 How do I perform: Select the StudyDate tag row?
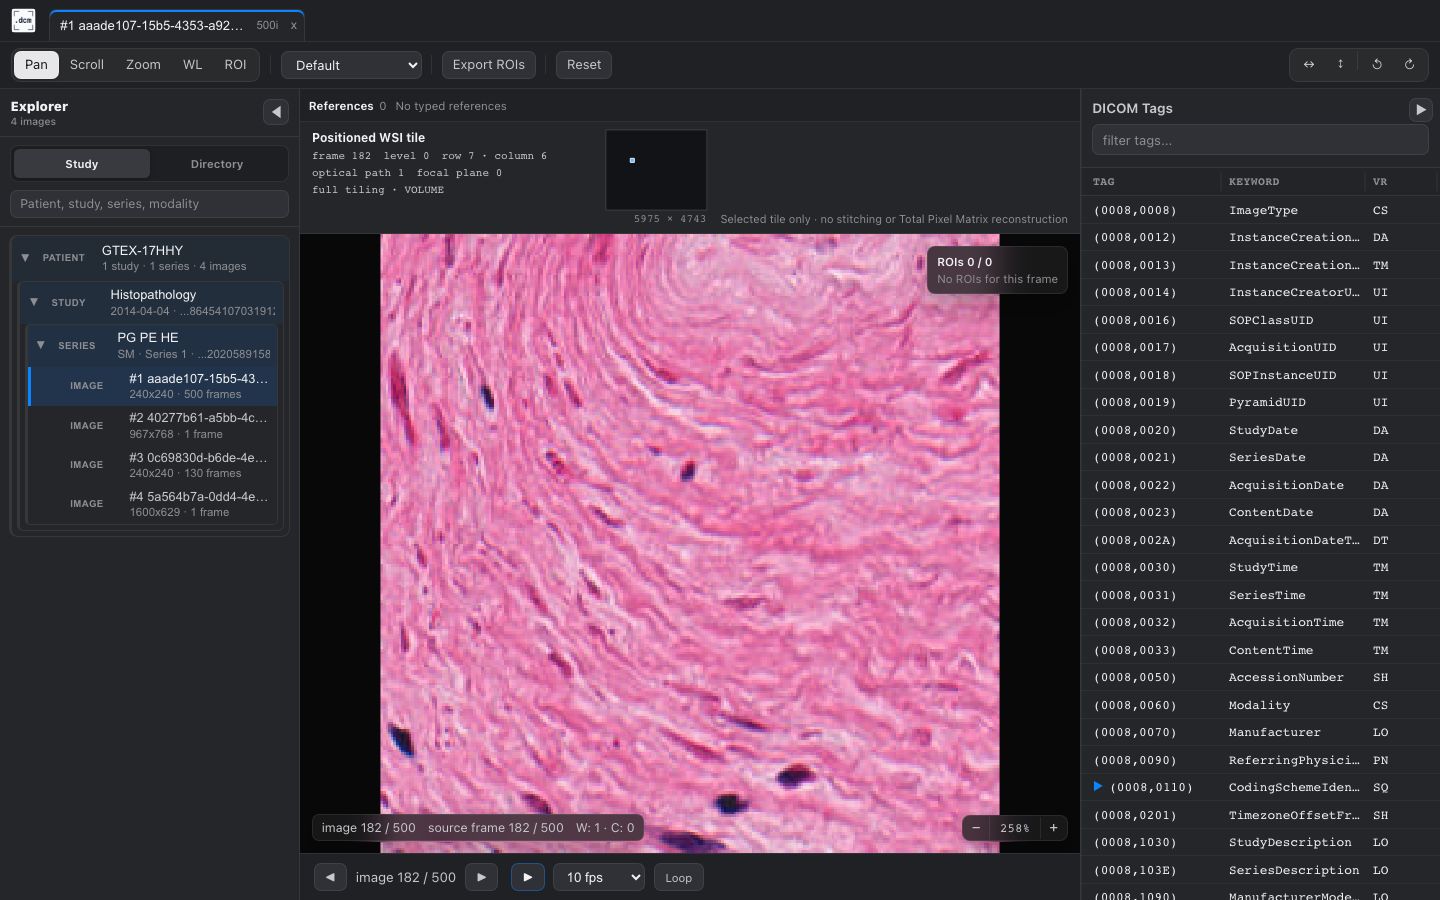coord(1260,430)
